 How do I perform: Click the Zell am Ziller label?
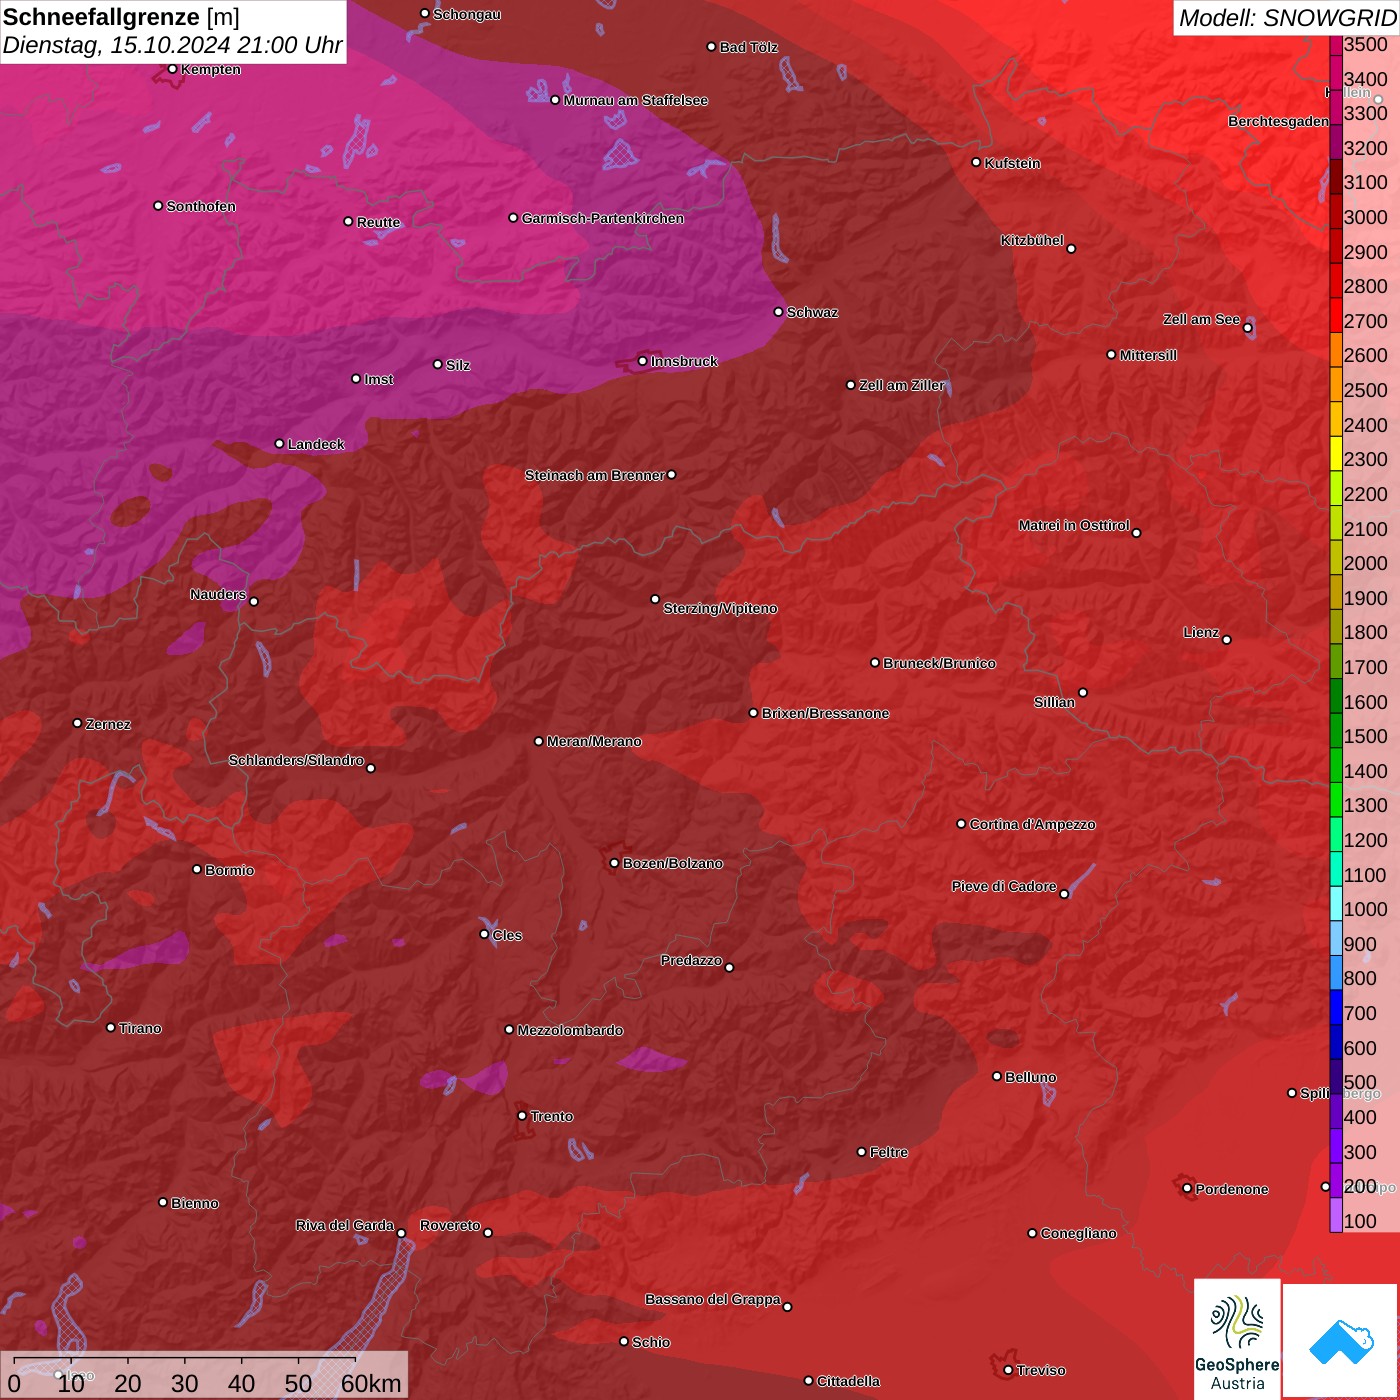click(x=902, y=385)
